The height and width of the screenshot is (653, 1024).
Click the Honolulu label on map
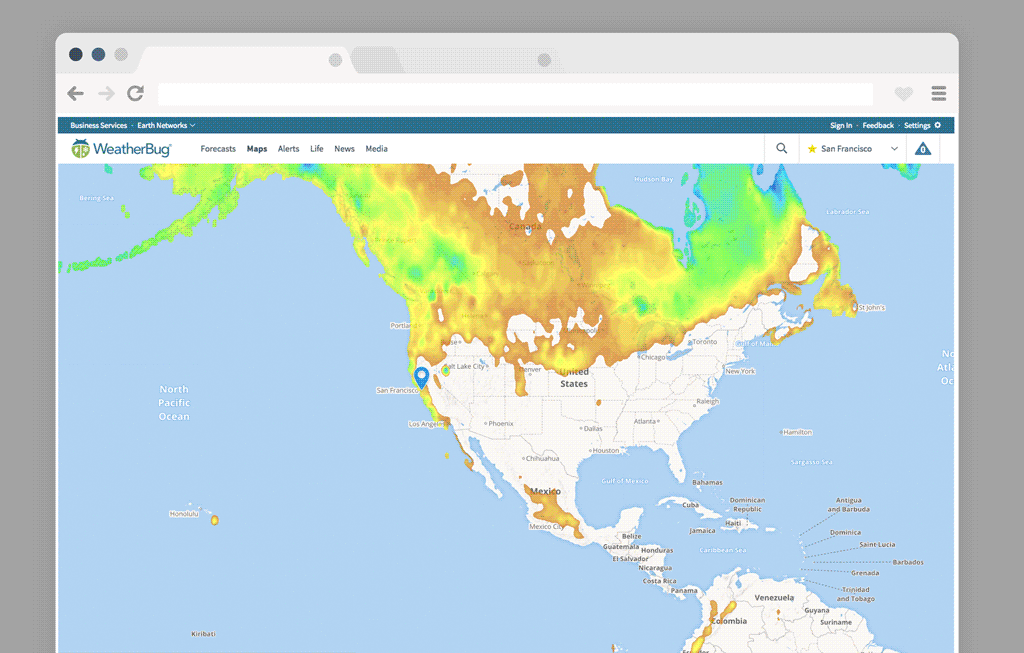click(x=184, y=514)
